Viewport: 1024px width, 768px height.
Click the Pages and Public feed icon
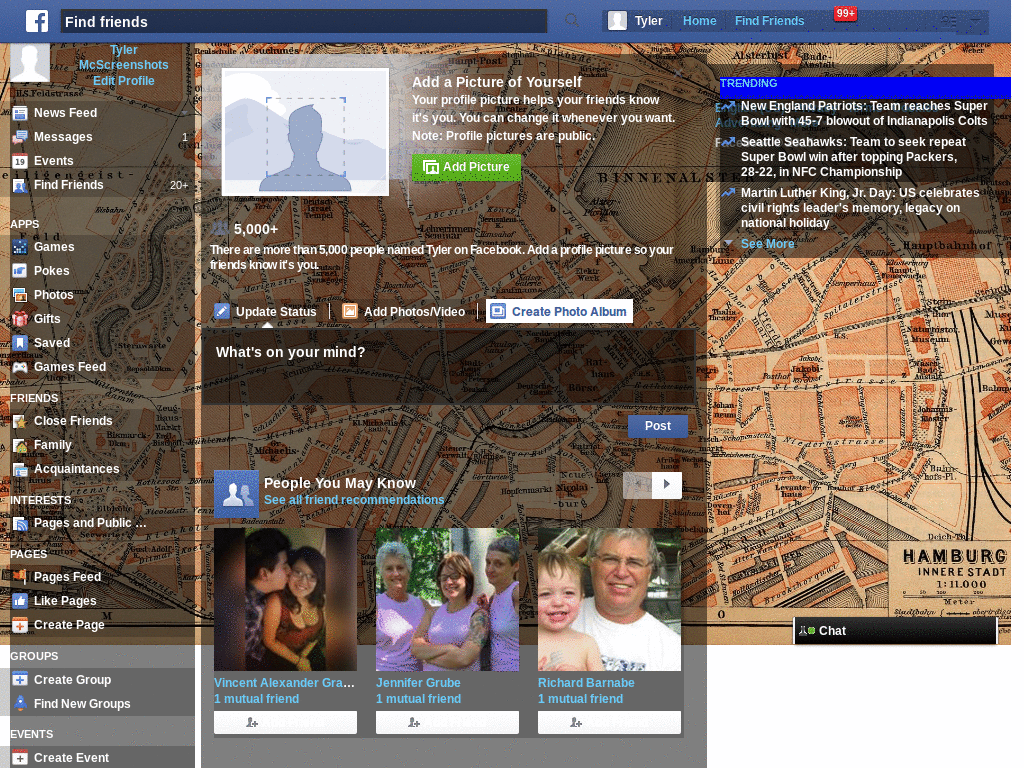pos(20,523)
